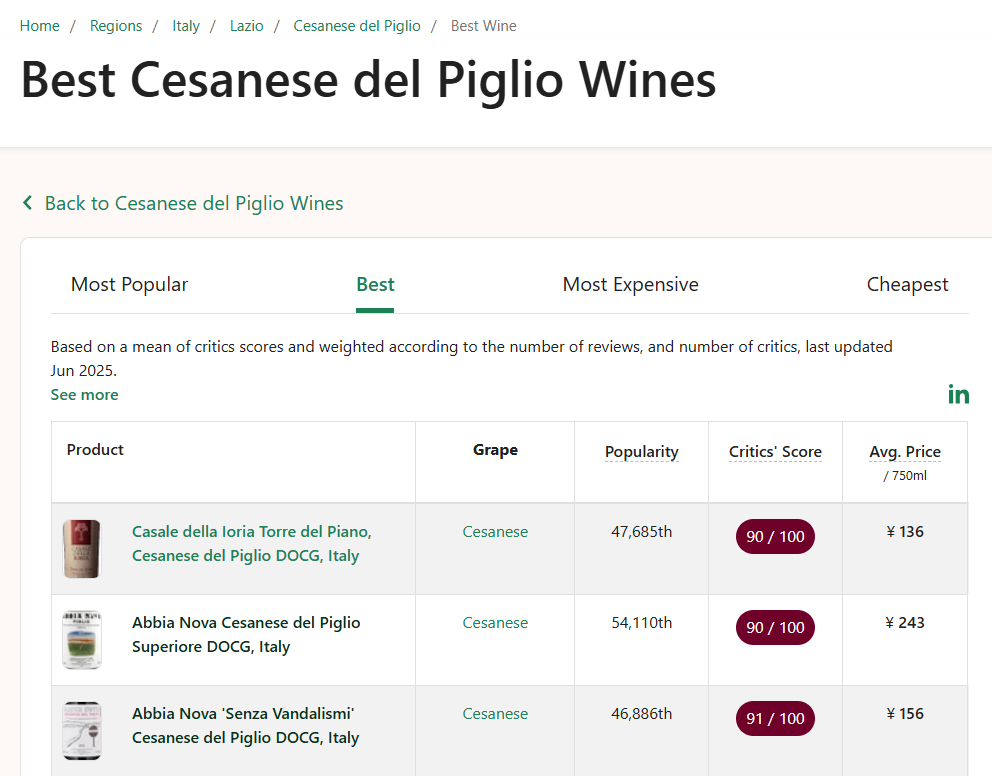Share page via LinkedIn icon
The height and width of the screenshot is (776, 992).
[958, 394]
